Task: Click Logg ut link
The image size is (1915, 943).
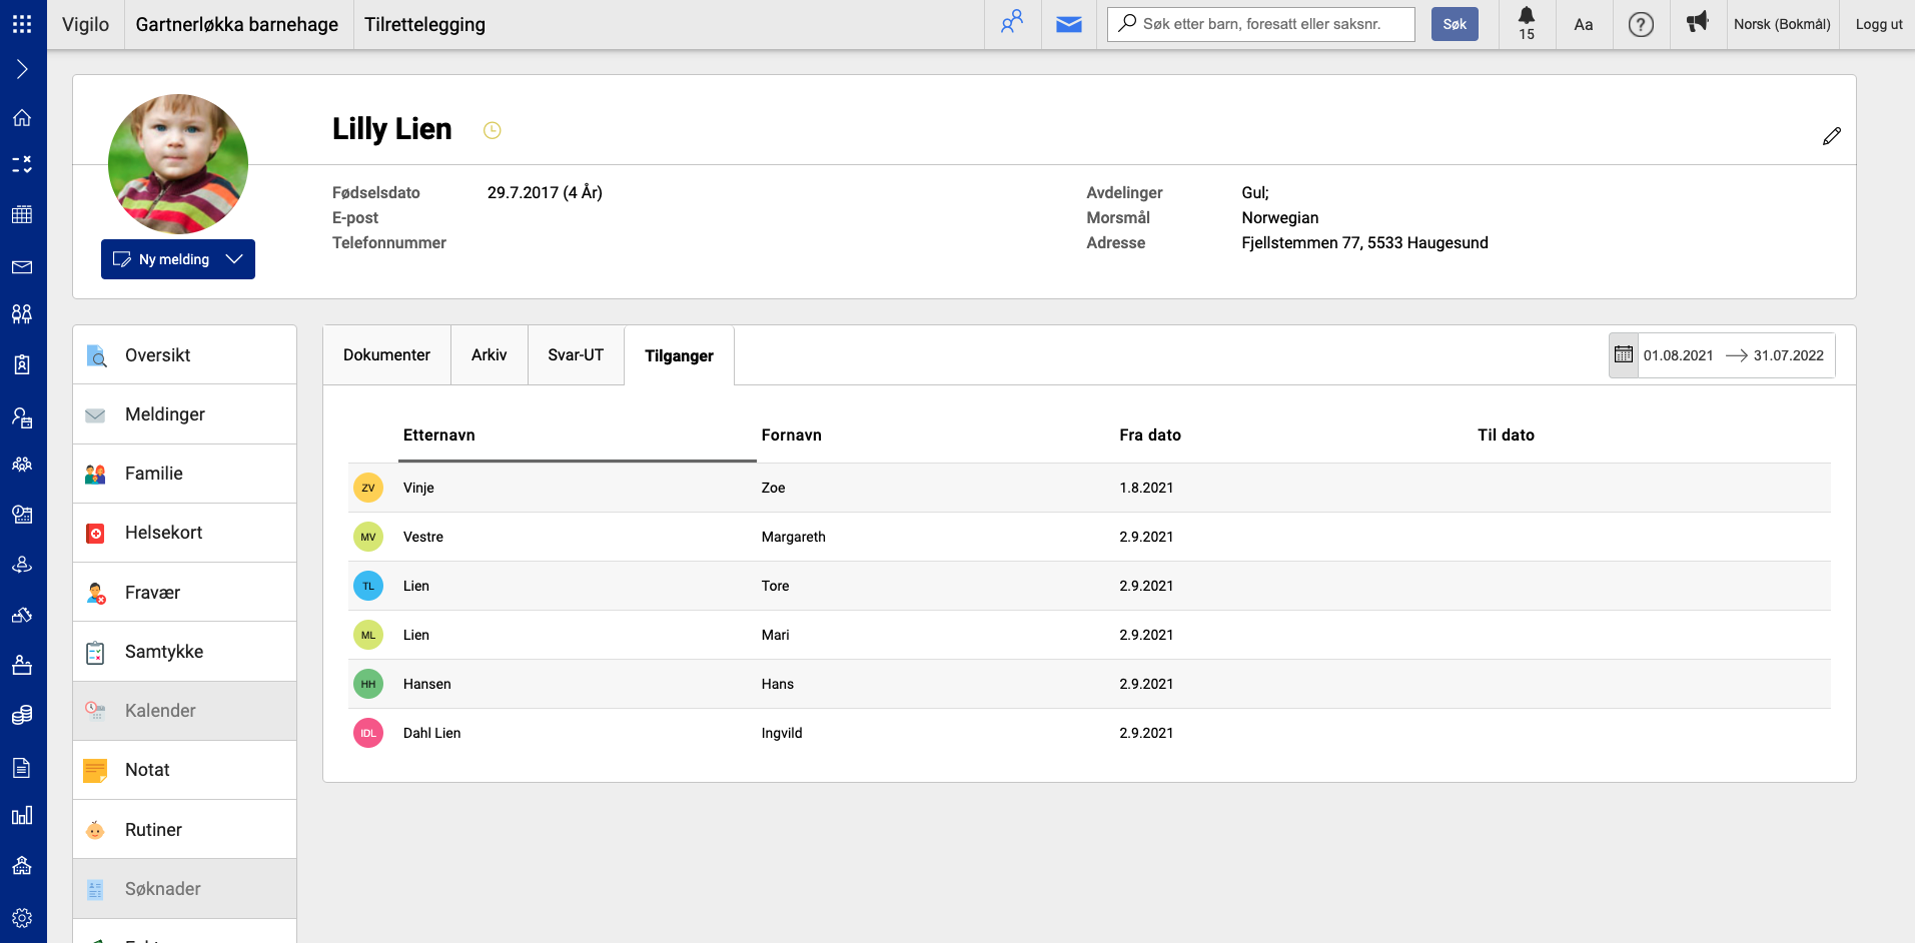Action: click(1878, 24)
